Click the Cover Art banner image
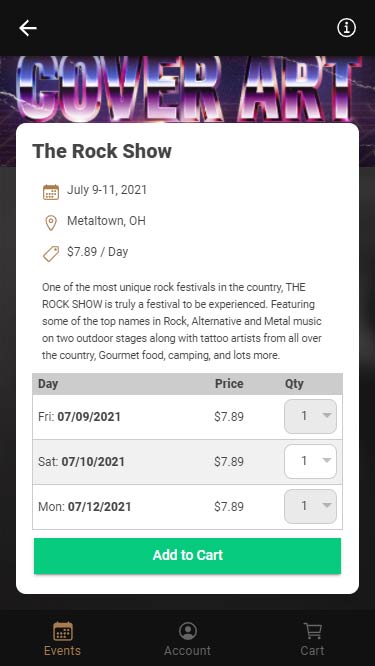The image size is (375, 666). click(187, 89)
